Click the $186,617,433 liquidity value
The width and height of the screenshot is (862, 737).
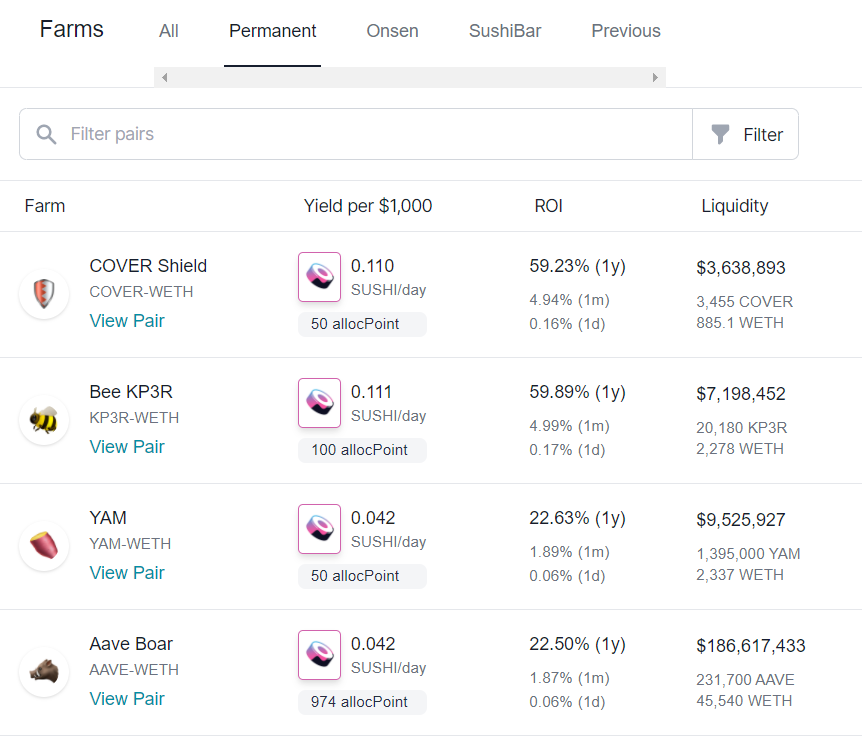pyautogui.click(x=751, y=646)
